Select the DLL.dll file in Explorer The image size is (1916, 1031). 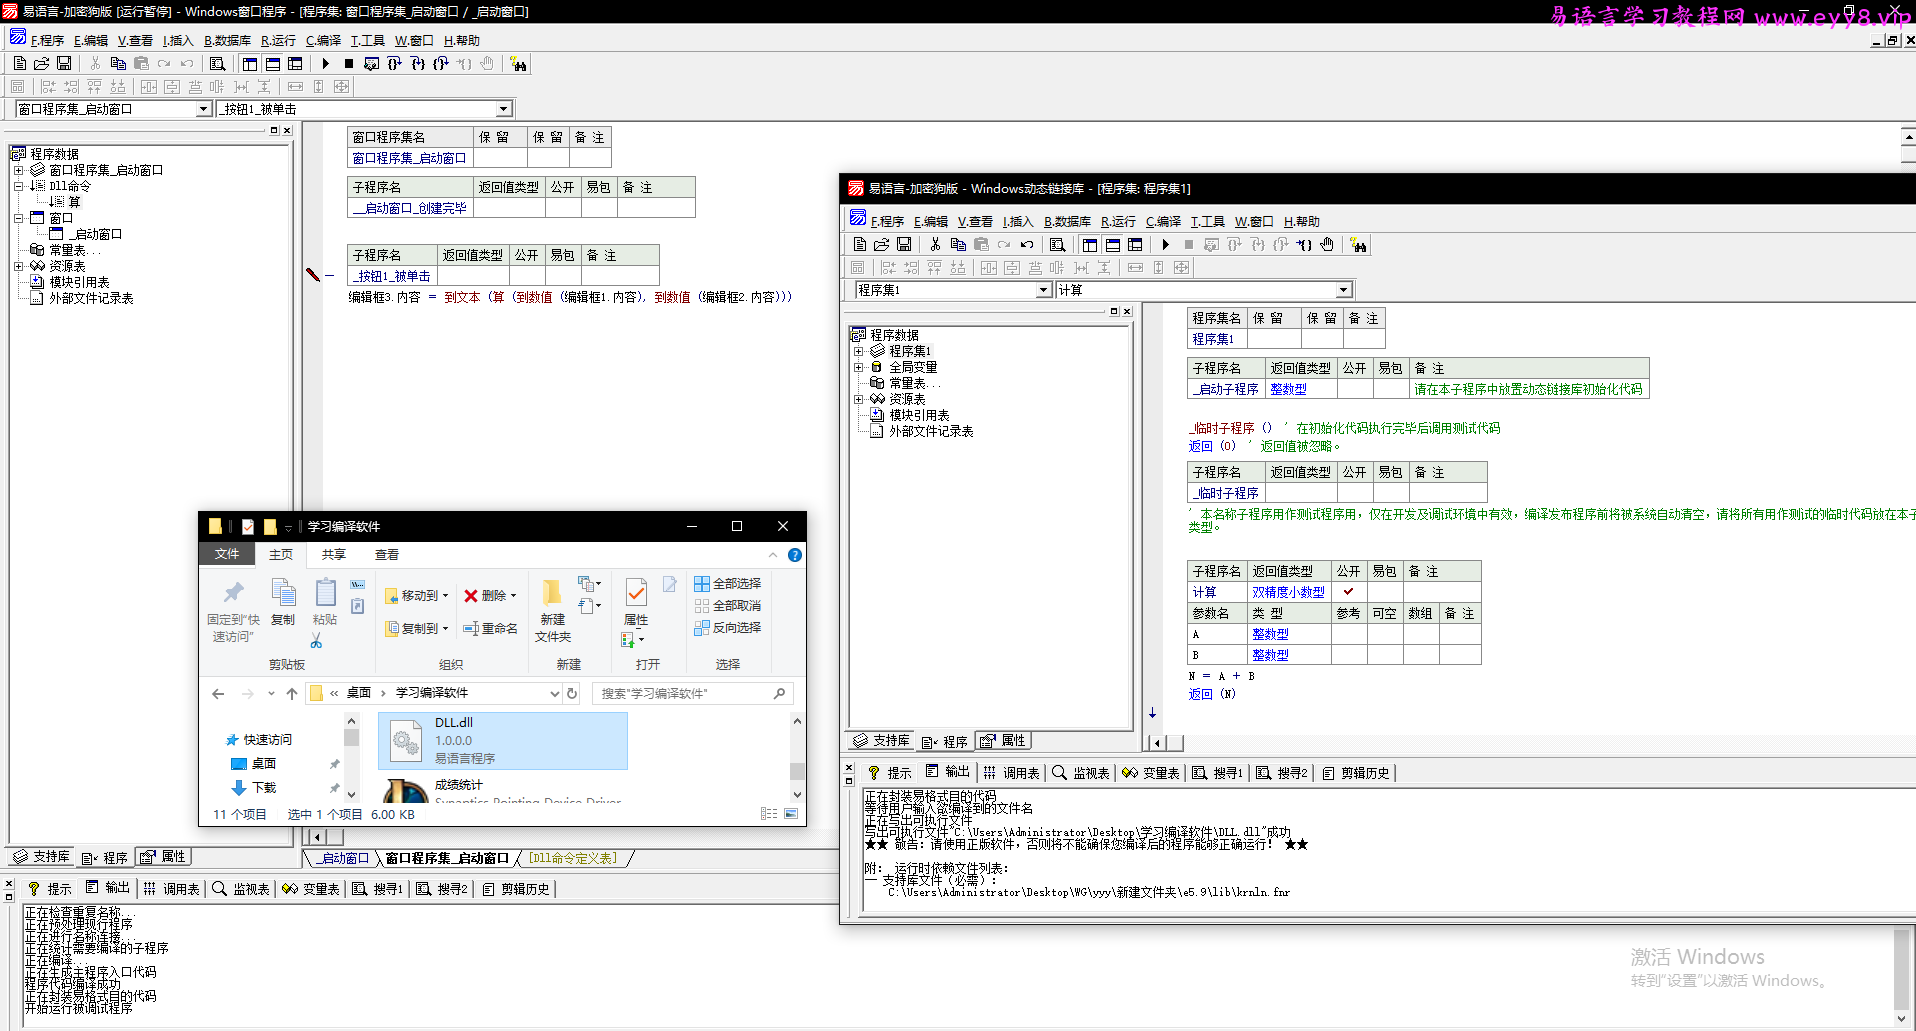pos(503,741)
